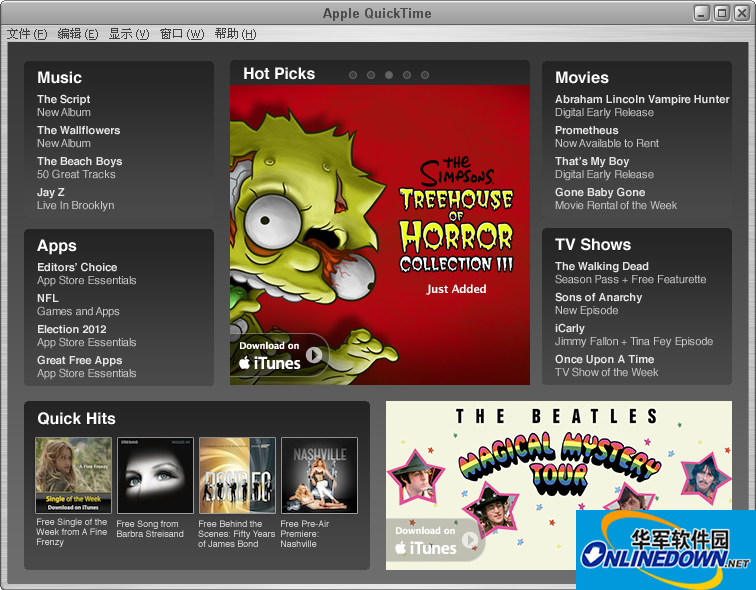Open Fifty Years of James Bond caption

click(x=236, y=534)
